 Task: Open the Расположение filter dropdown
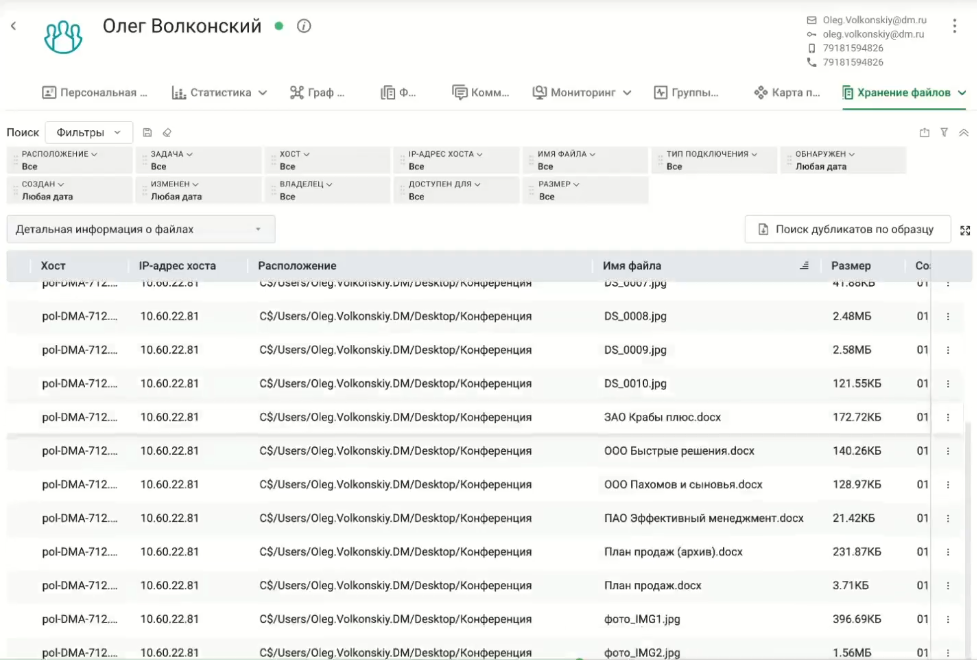pos(70,160)
